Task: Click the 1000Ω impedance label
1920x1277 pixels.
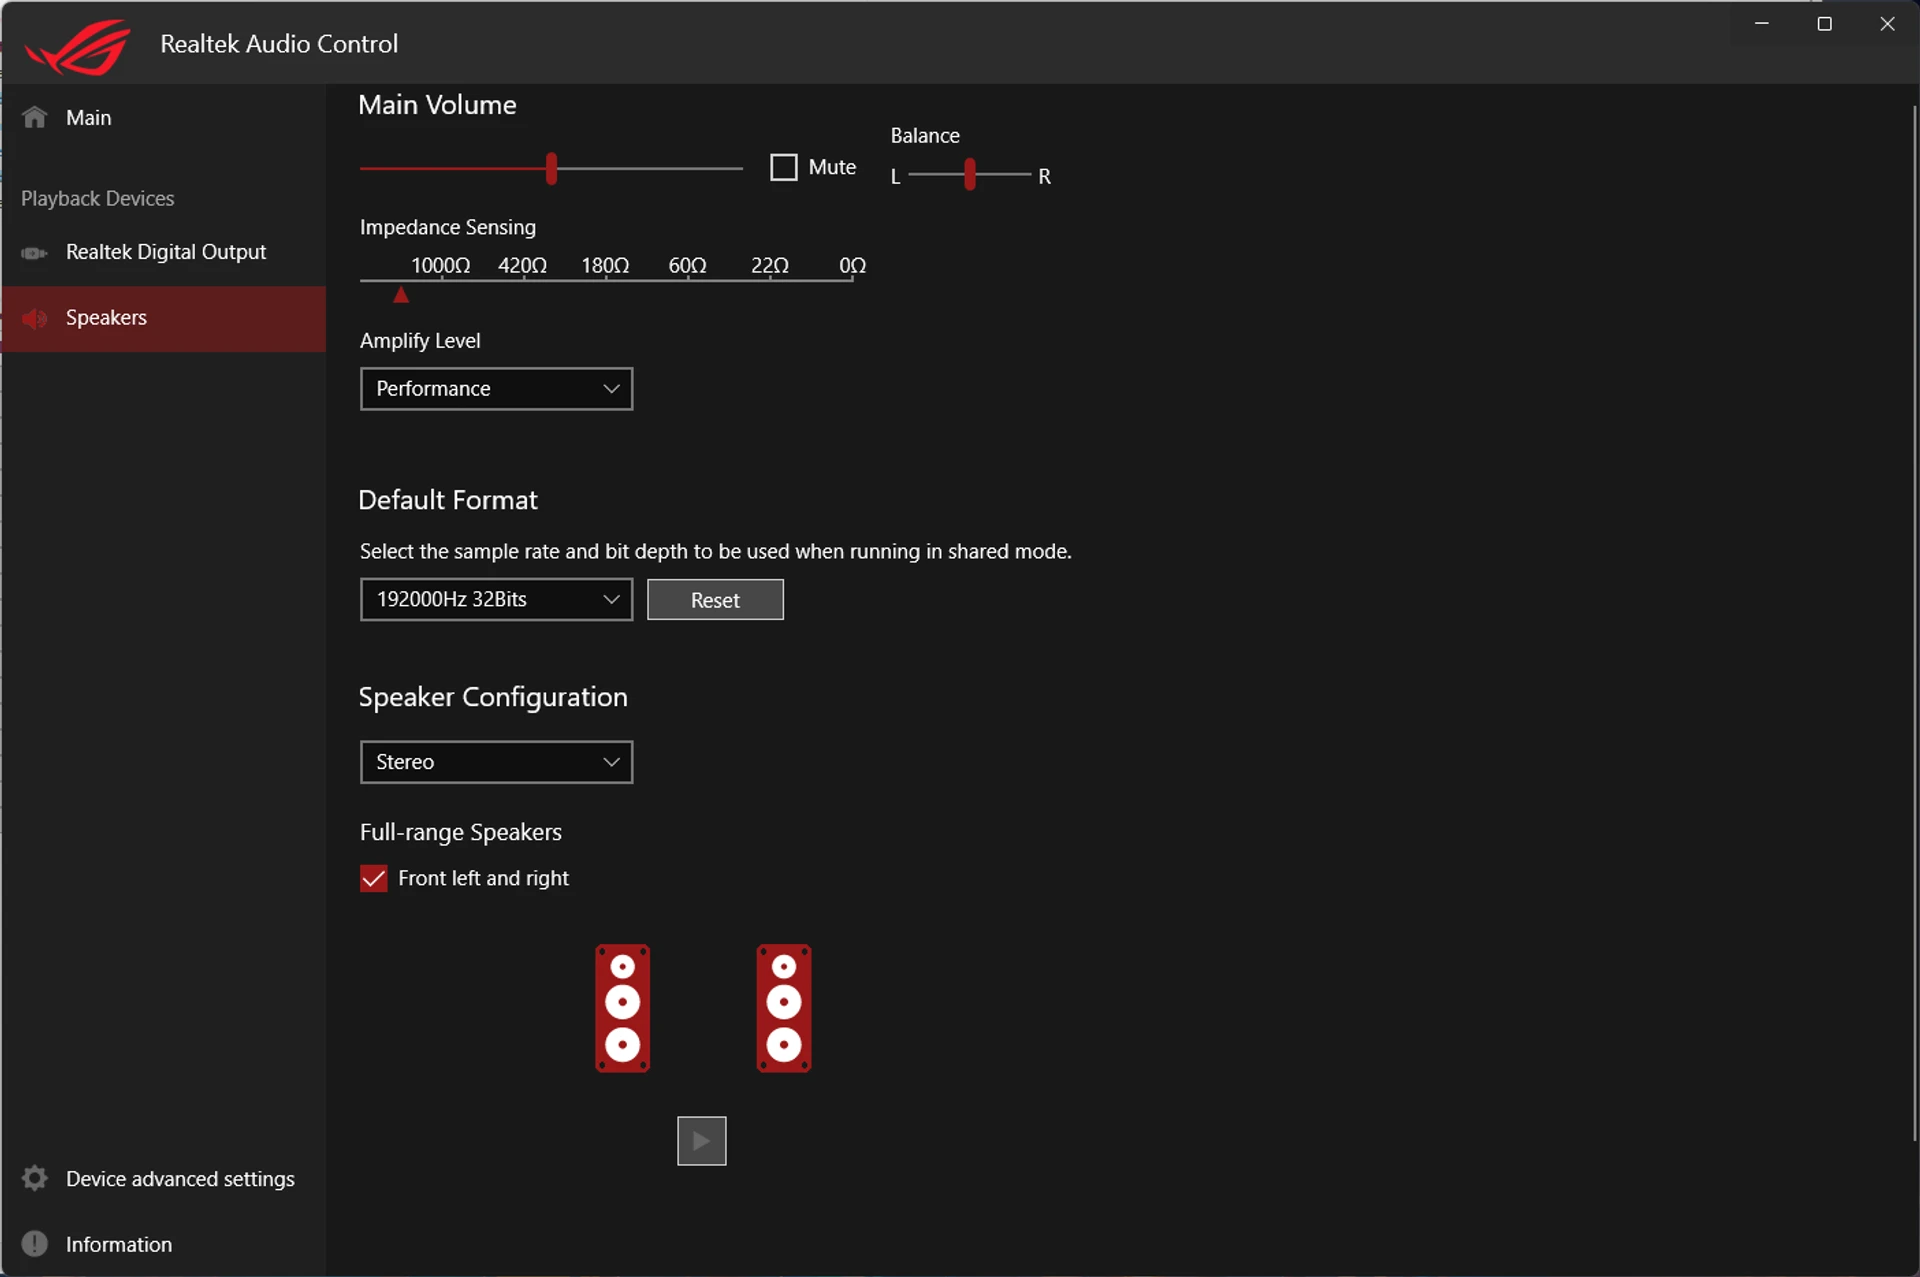Action: [441, 265]
